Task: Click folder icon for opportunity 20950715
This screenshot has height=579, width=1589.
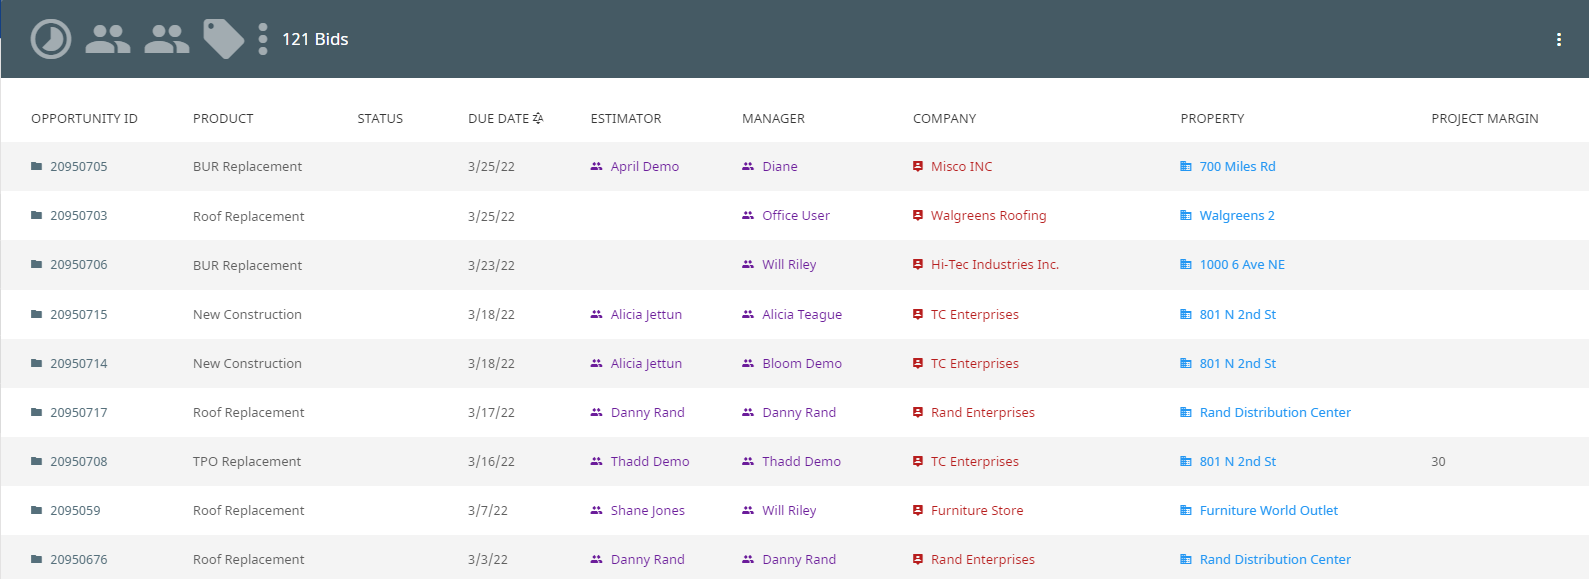Action: 37,314
